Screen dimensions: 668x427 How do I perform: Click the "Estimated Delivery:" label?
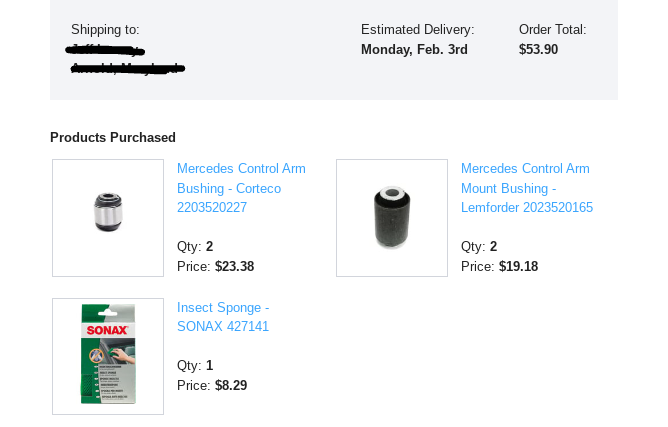(417, 30)
